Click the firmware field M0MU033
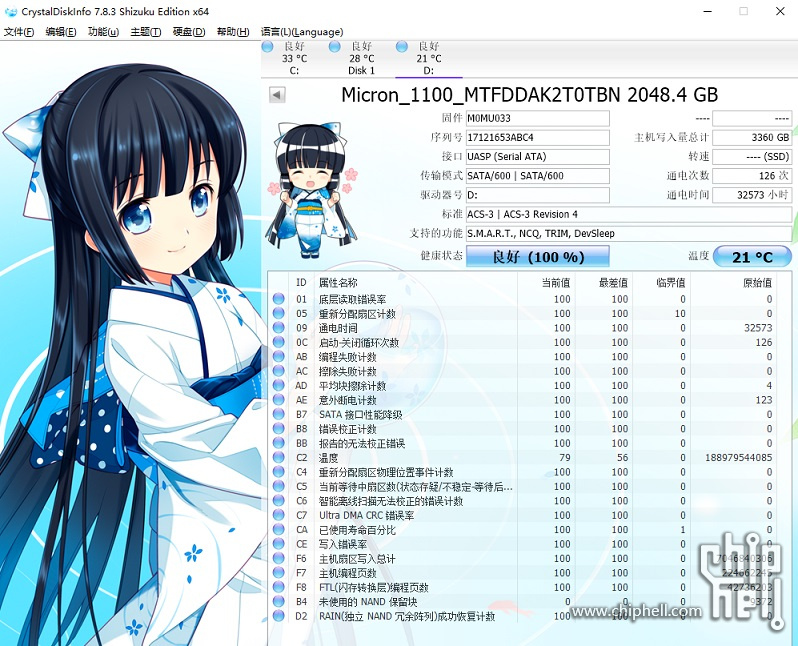 pyautogui.click(x=537, y=118)
